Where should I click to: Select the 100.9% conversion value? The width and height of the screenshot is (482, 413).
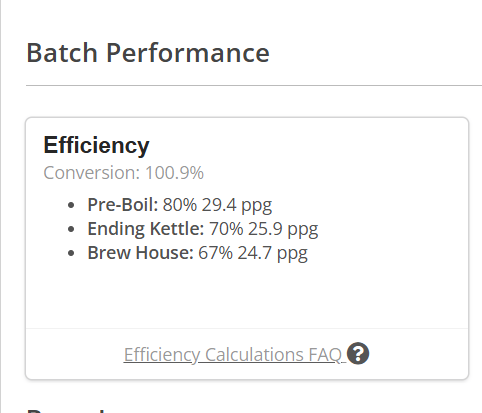pyautogui.click(x=174, y=173)
